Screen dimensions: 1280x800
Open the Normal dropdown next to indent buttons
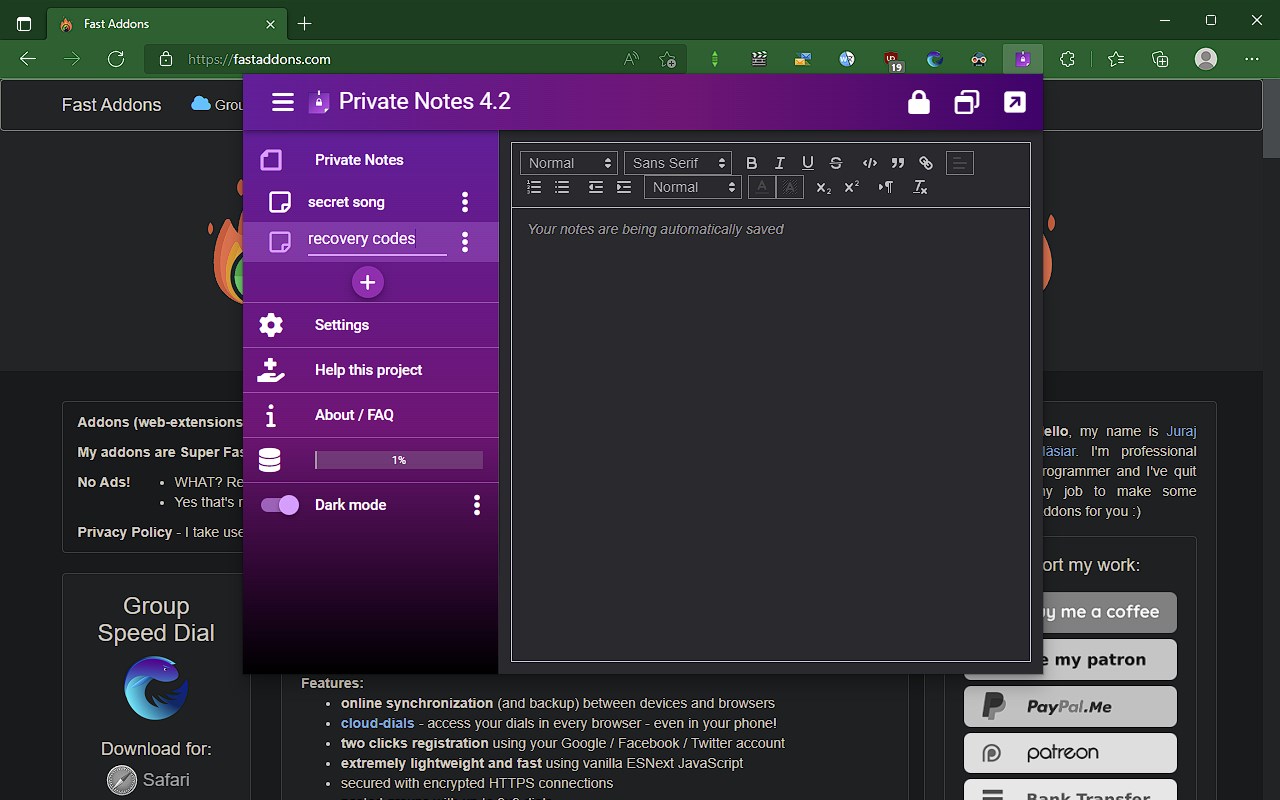(x=692, y=187)
